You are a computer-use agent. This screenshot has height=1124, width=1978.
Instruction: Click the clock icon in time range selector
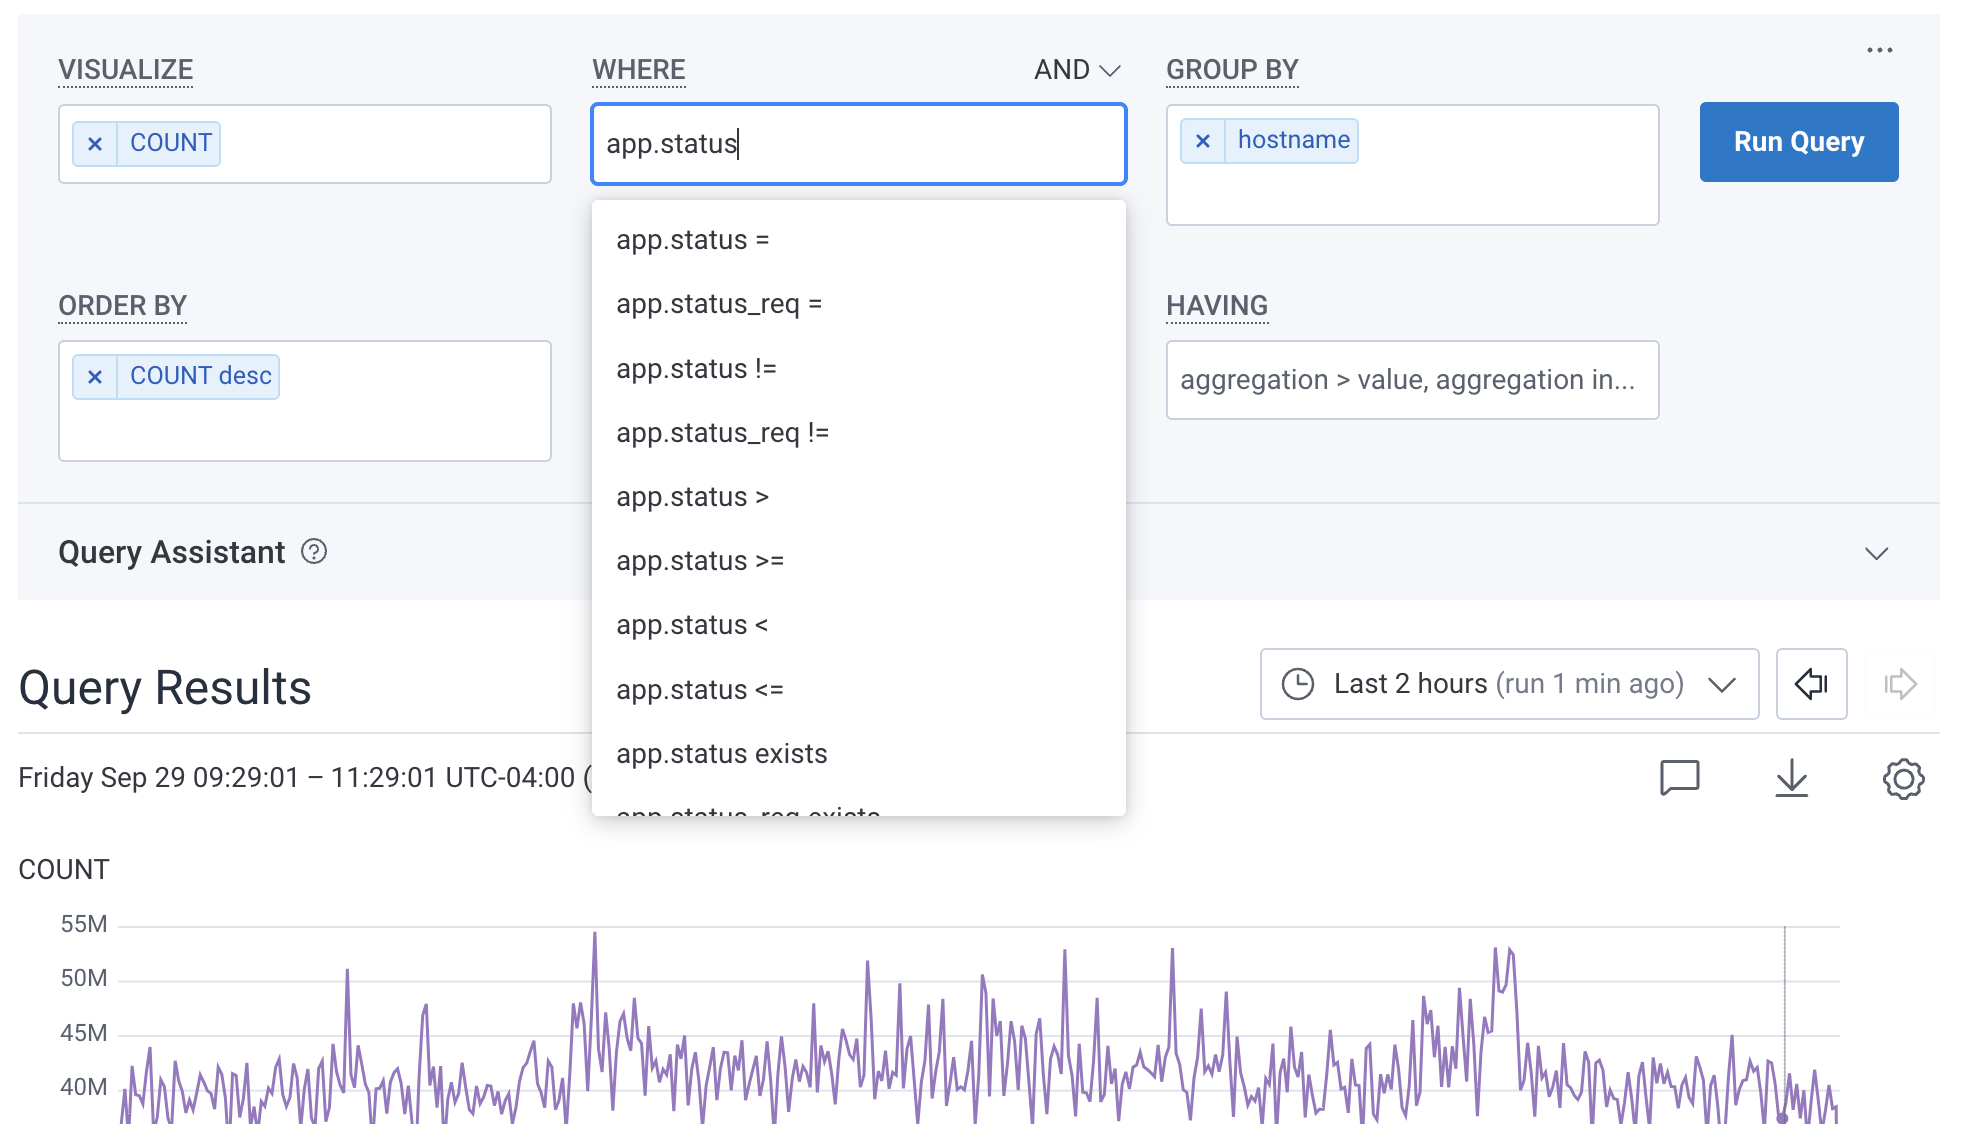coord(1298,684)
